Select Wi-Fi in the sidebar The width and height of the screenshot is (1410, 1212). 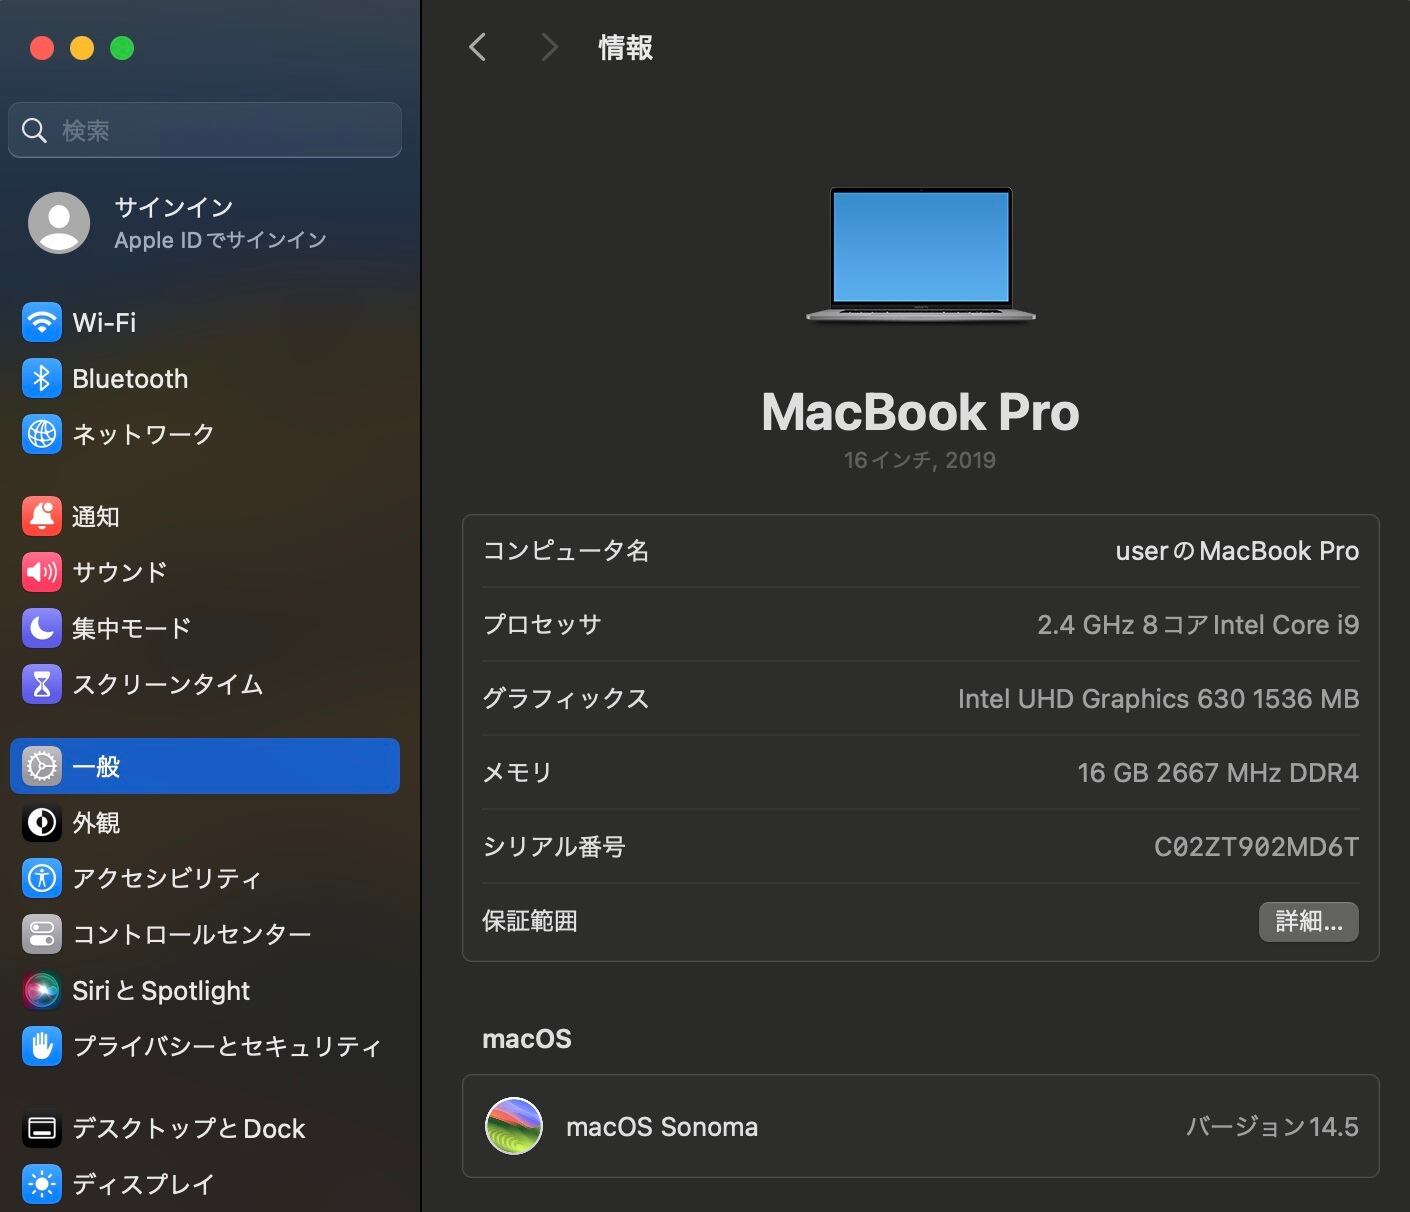pyautogui.click(x=205, y=322)
